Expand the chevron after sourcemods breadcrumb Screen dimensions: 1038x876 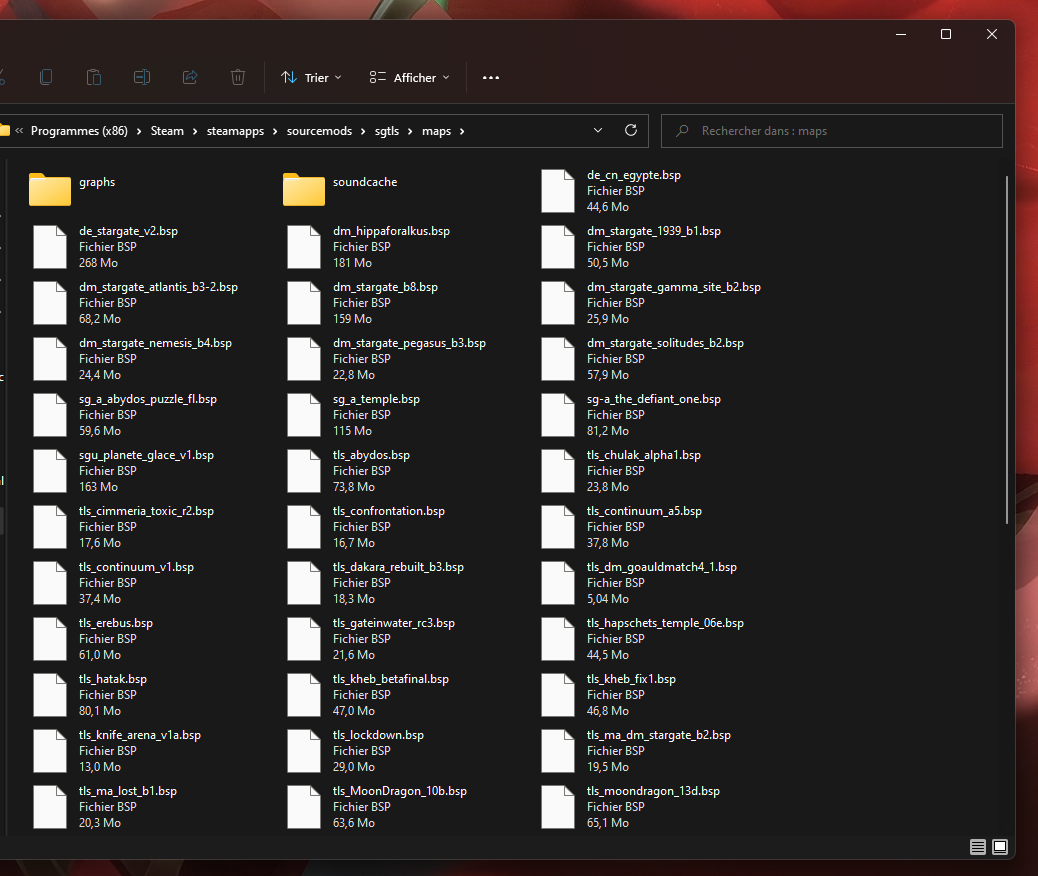coord(363,131)
